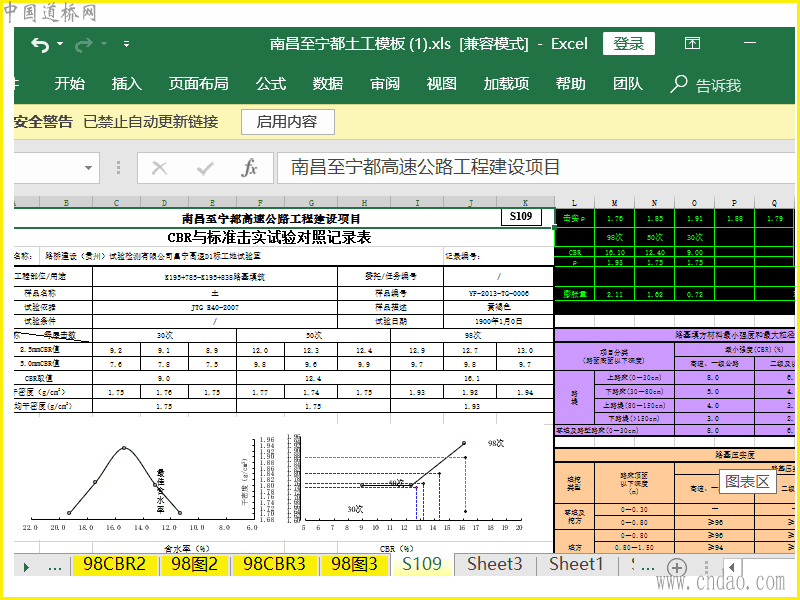
Task: Open the Redo history dropdown arrow
Action: (x=104, y=44)
